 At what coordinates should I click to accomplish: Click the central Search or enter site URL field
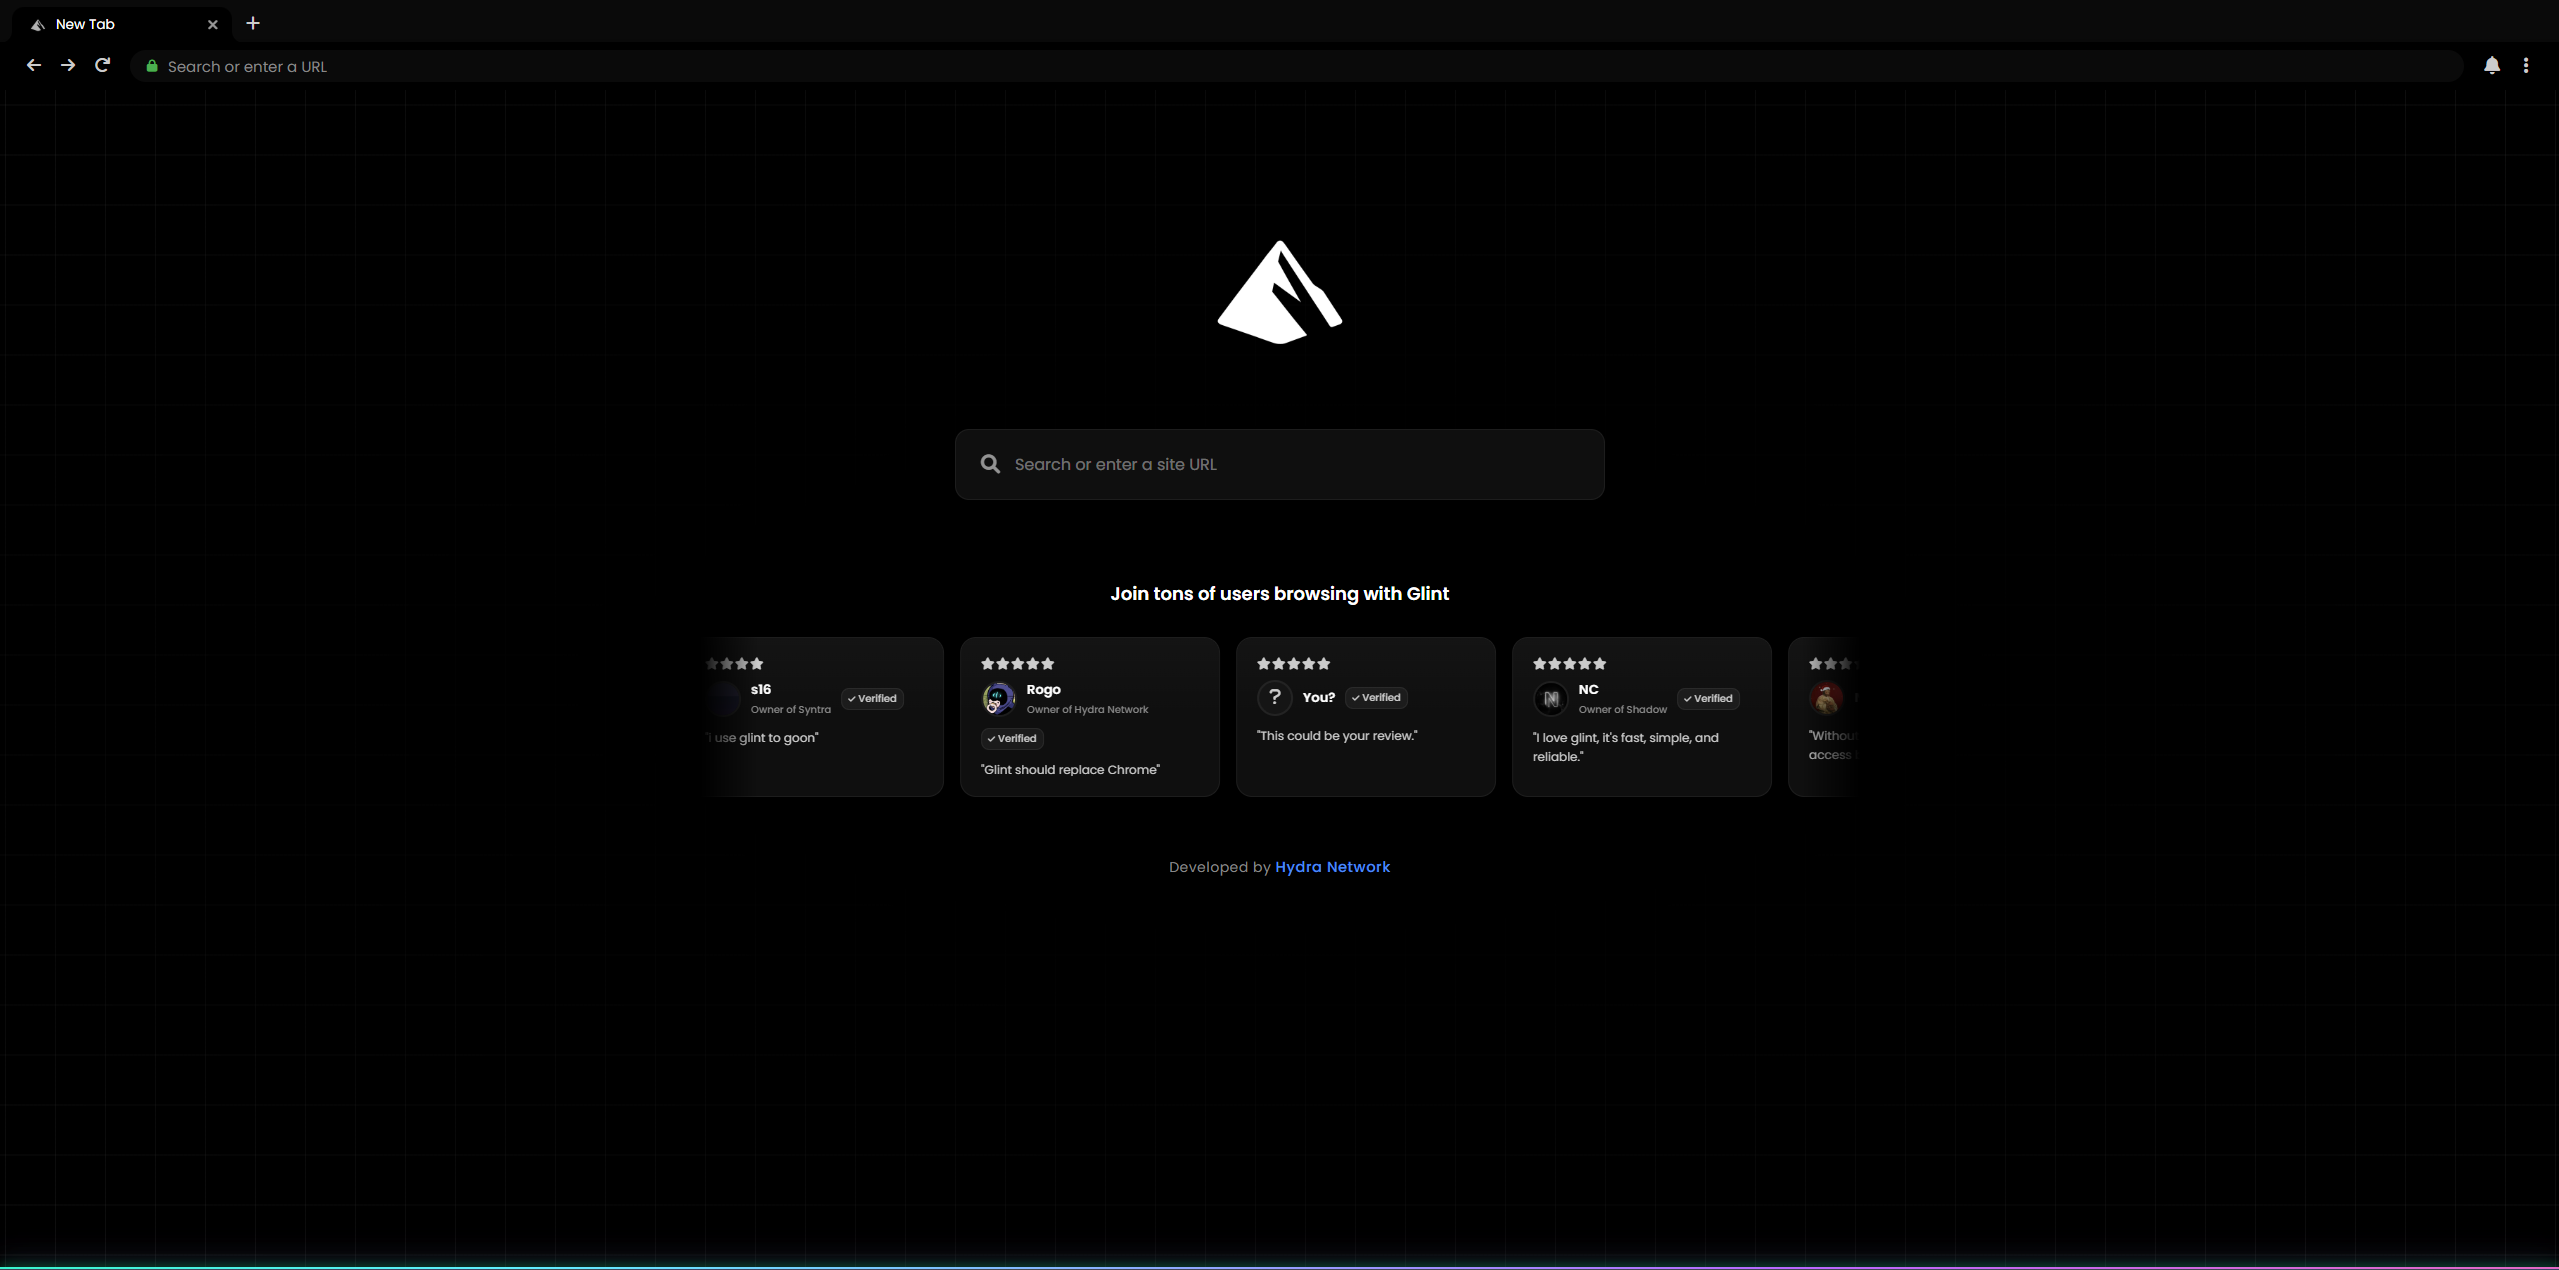coord(1279,464)
